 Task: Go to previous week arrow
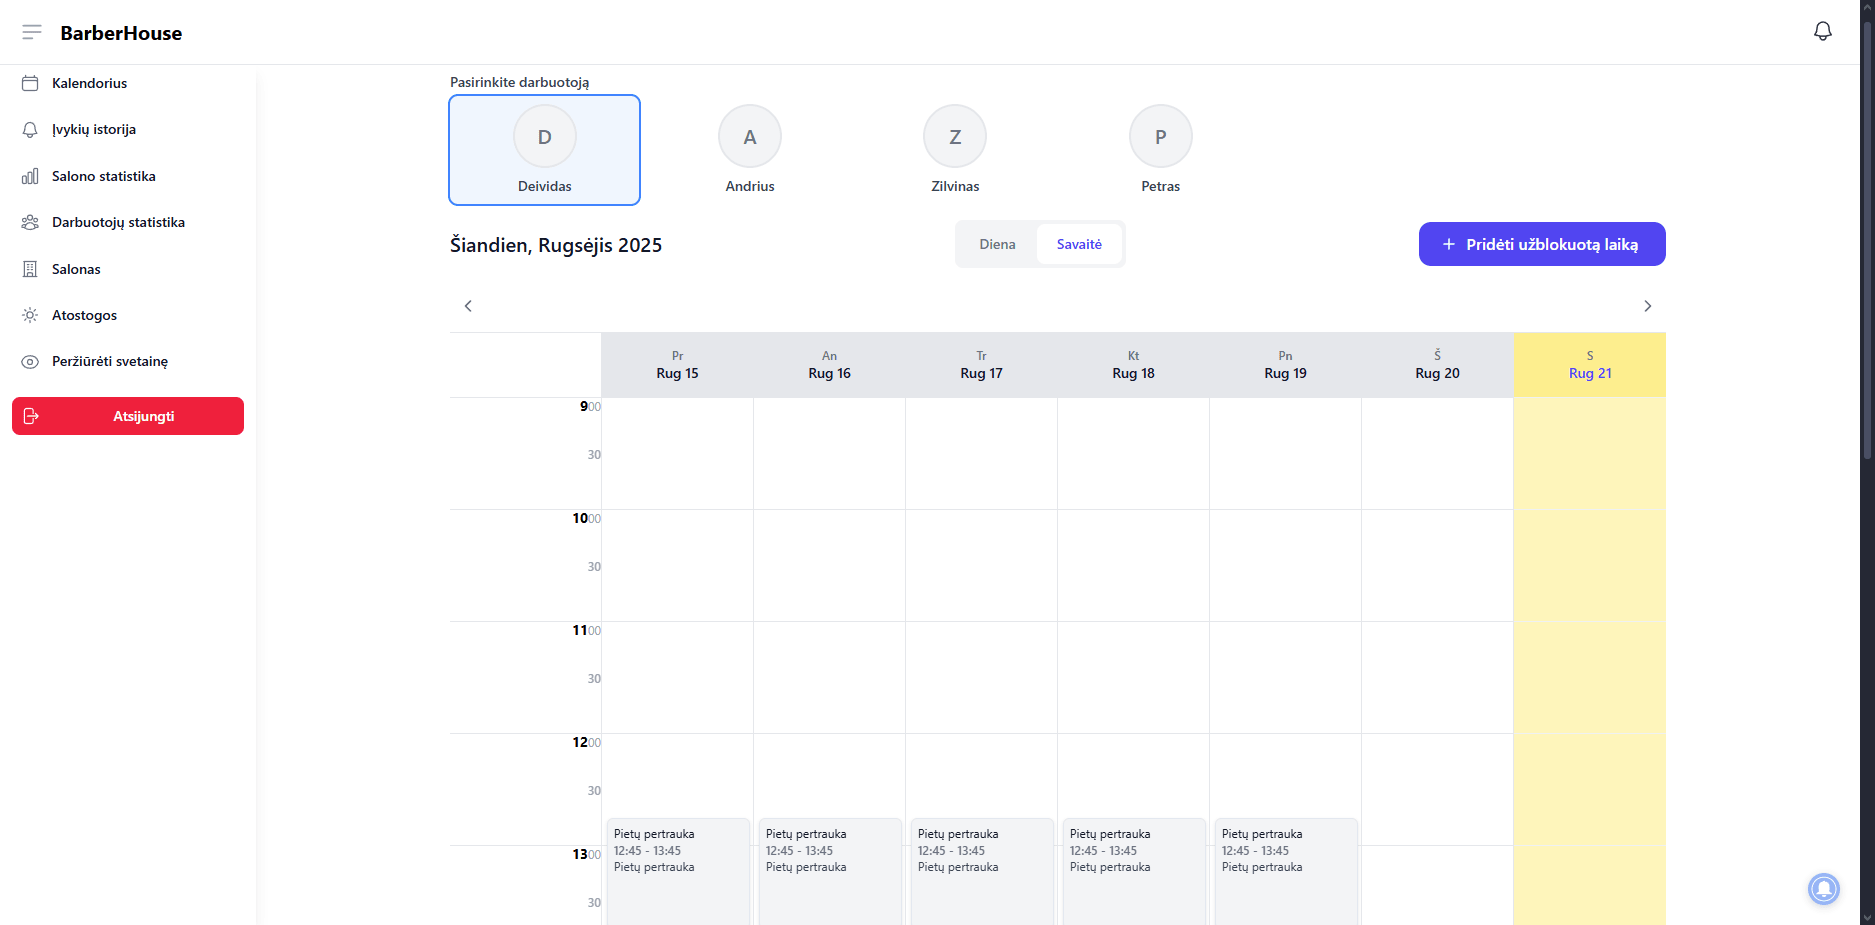[x=468, y=306]
